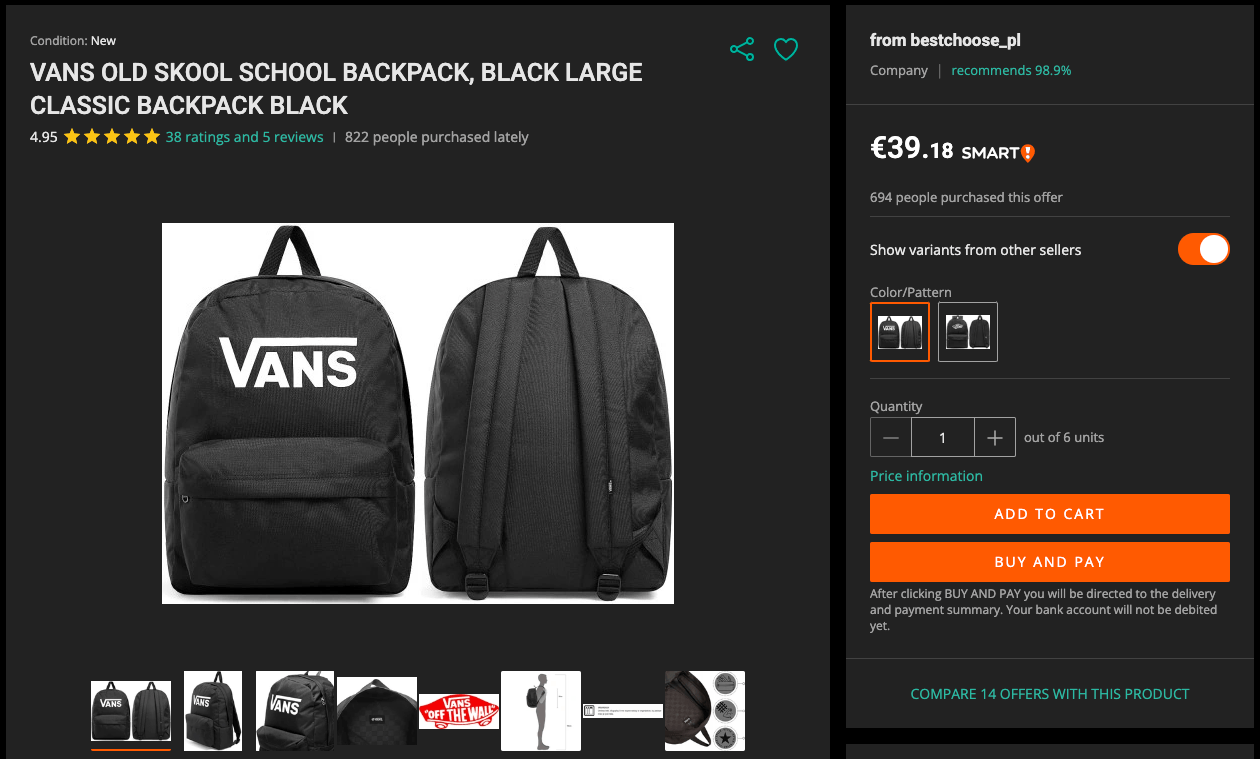The image size is (1260, 759).
Task: Click the five-star rating icons
Action: [112, 137]
